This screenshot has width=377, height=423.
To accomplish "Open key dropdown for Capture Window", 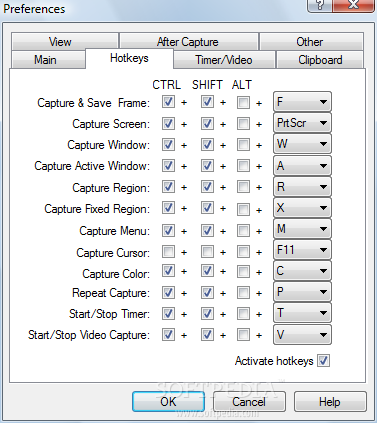I will [302, 144].
